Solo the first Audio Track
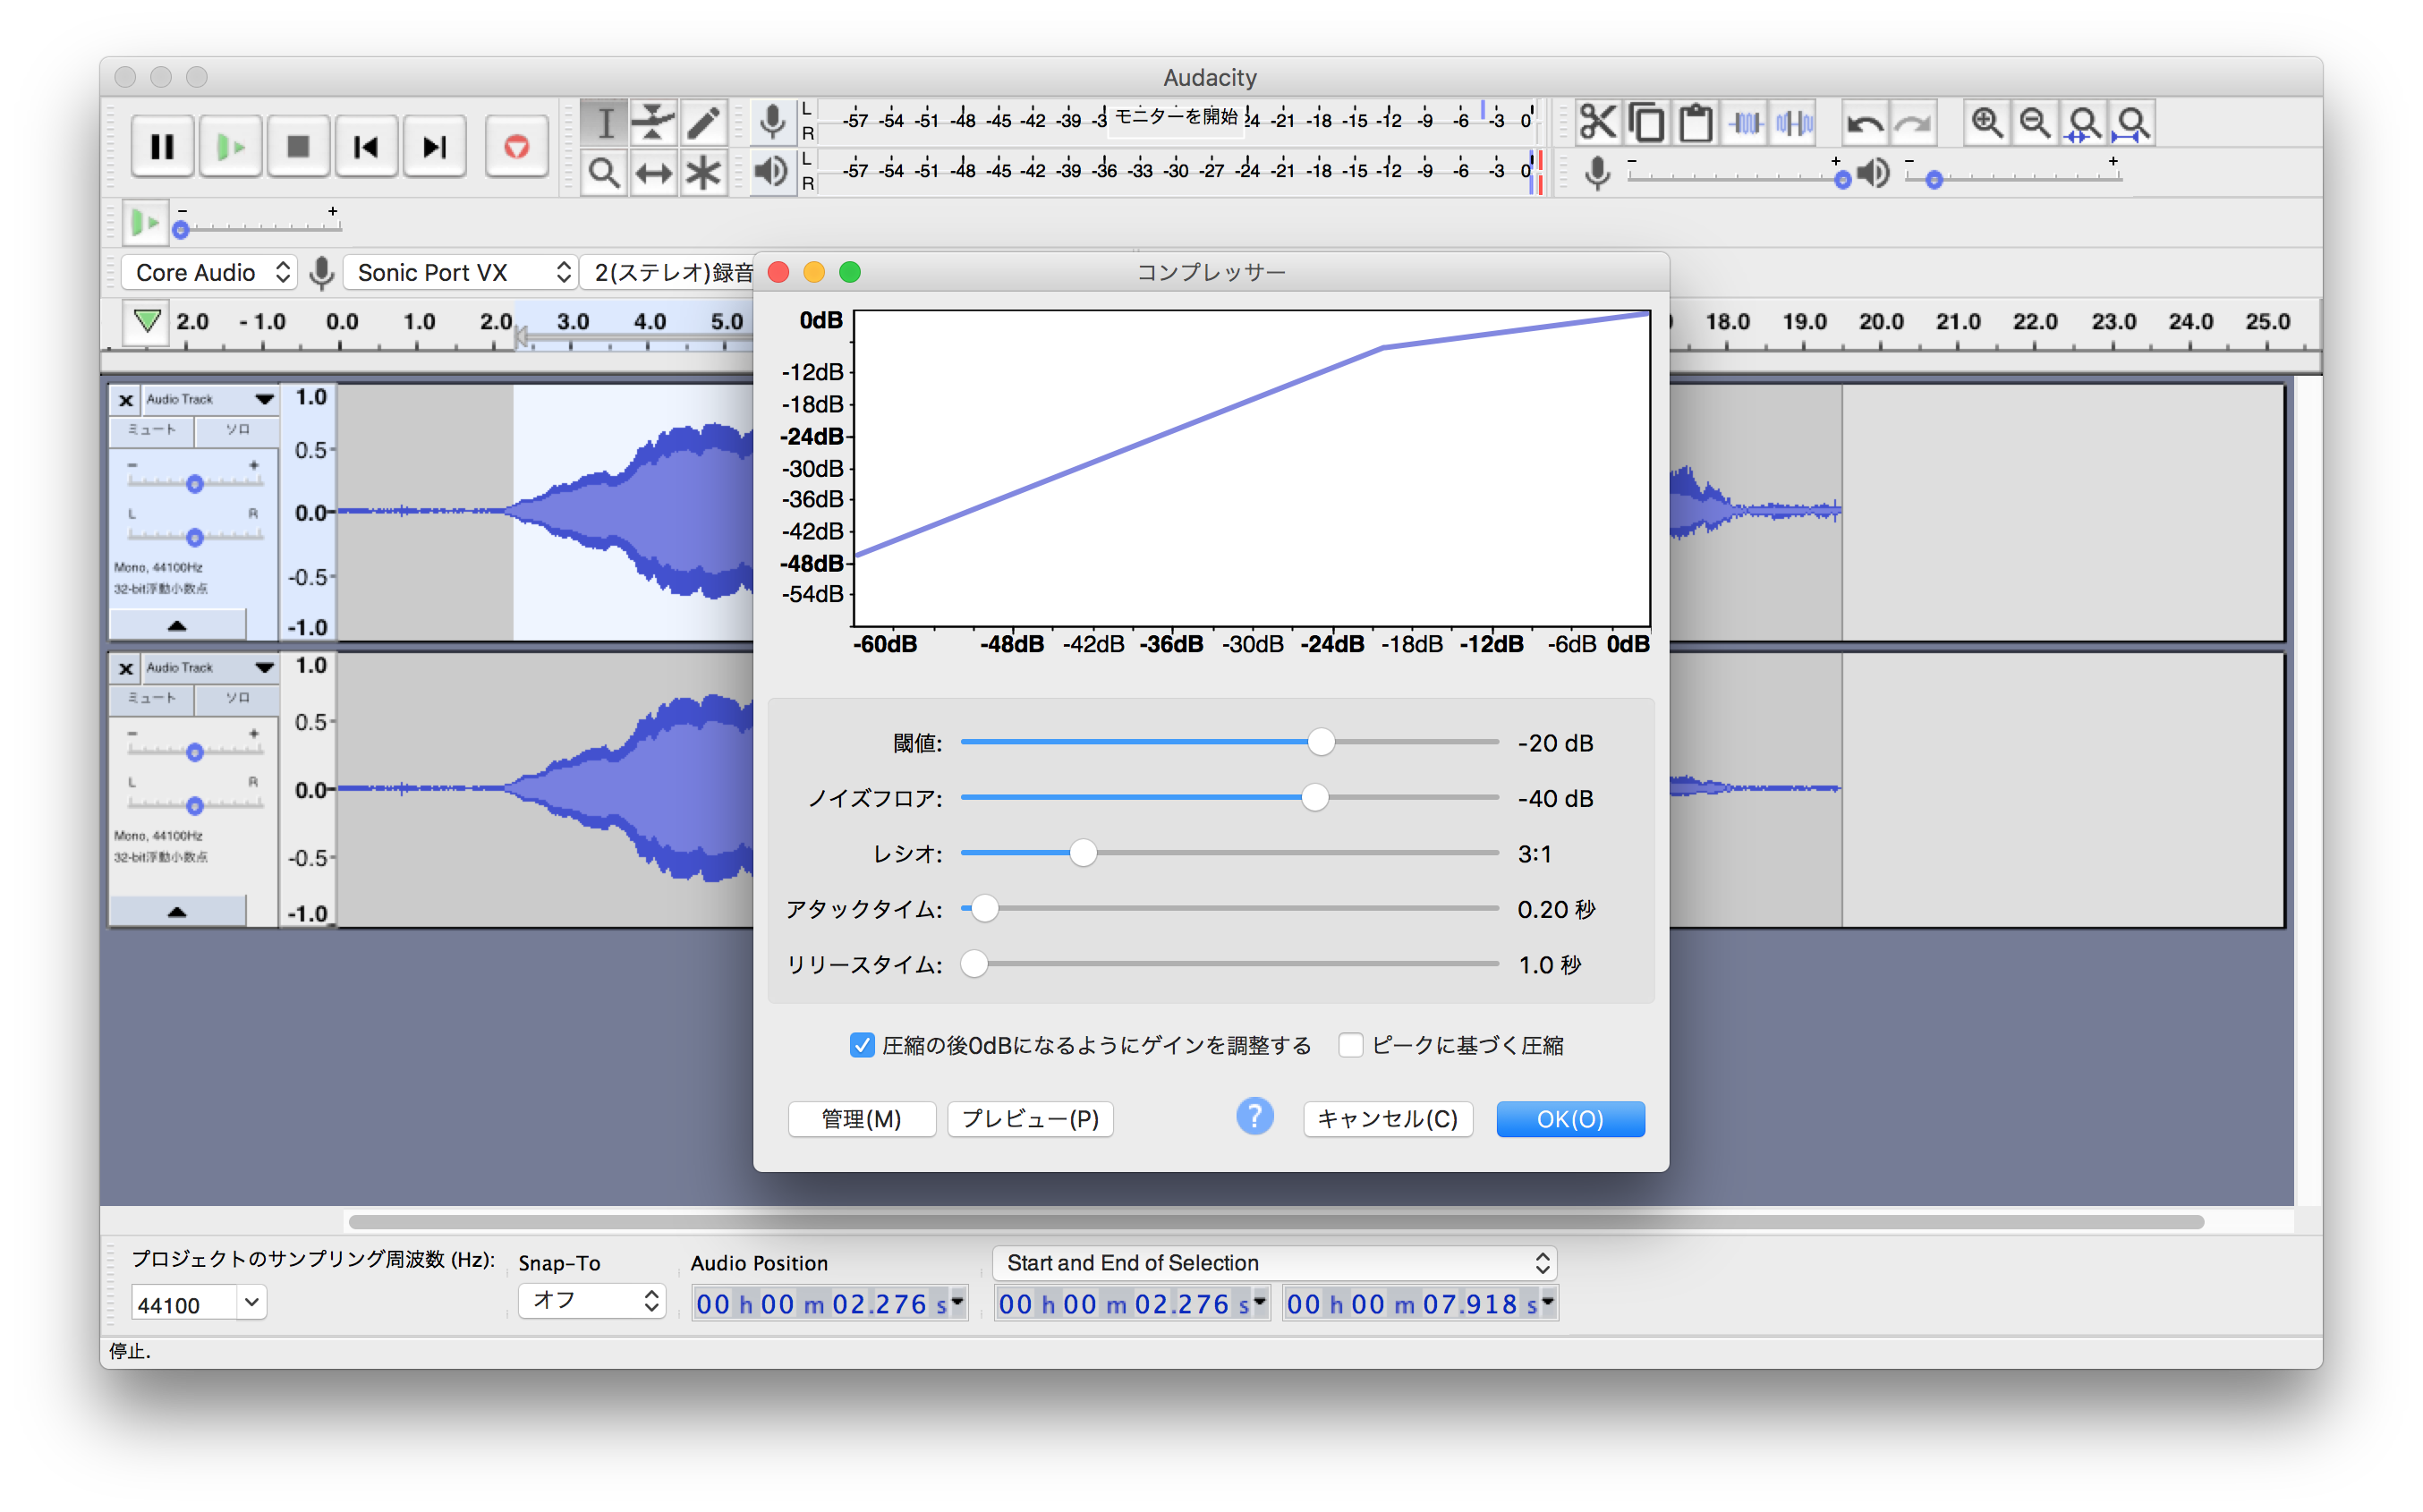 237,430
